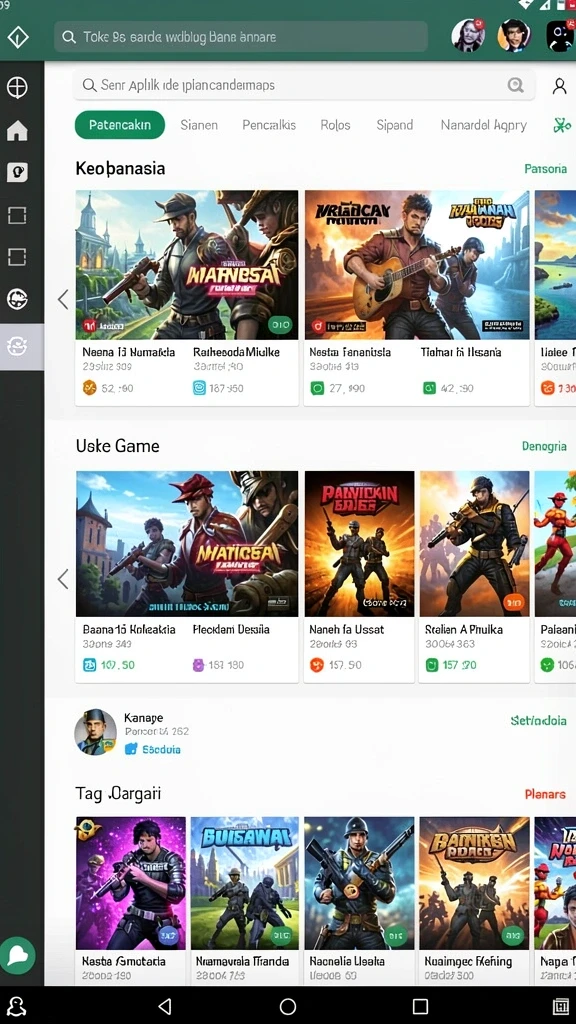Open the Denogria link by Uske Game
This screenshot has width=576, height=1024.
pos(544,446)
